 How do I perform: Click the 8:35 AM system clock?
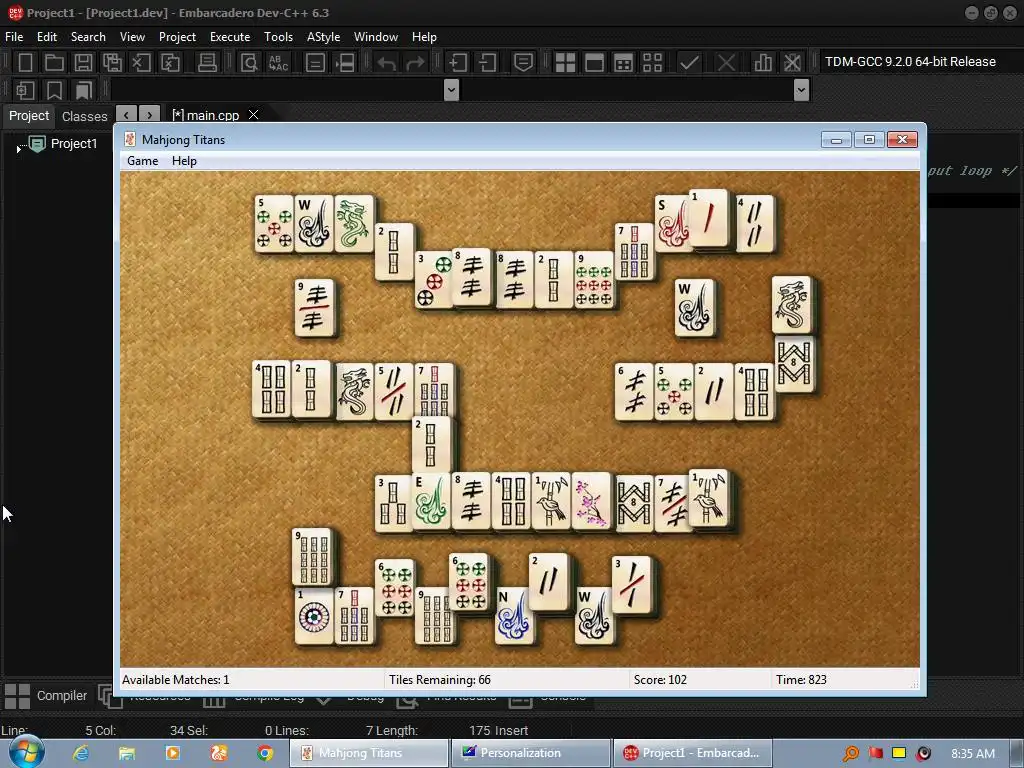pyautogui.click(x=973, y=753)
